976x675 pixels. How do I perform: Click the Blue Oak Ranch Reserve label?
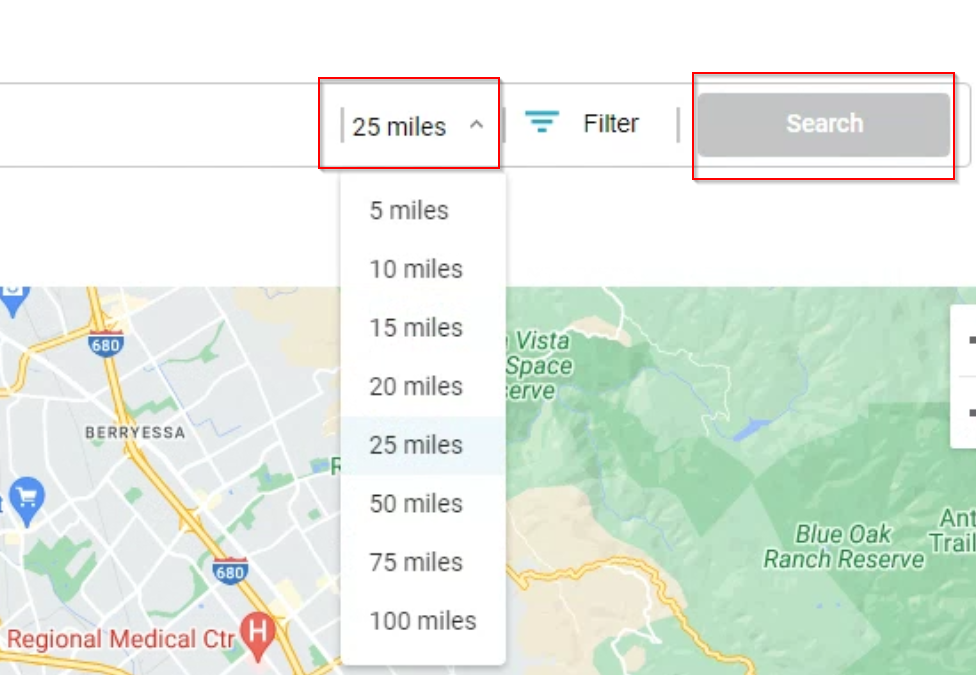pyautogui.click(x=844, y=547)
